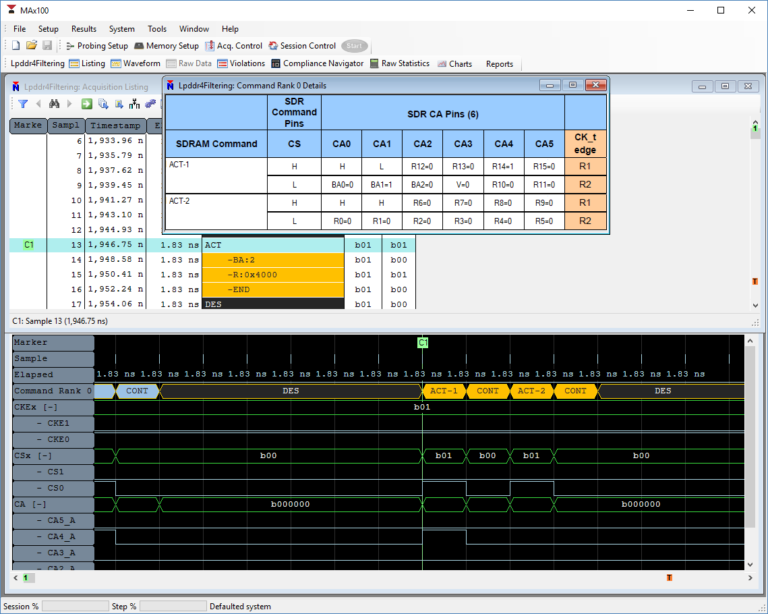Click the listing scrollbar down arrow

[755, 305]
